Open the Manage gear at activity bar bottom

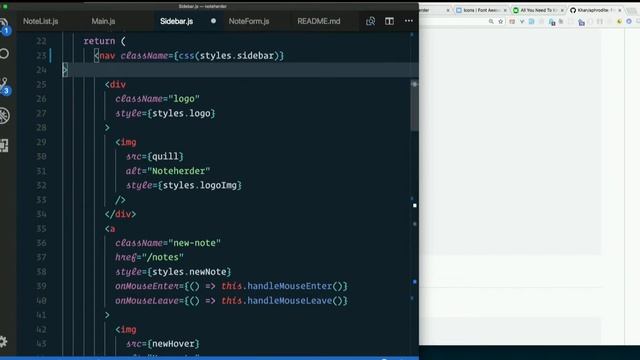click(x=3, y=341)
